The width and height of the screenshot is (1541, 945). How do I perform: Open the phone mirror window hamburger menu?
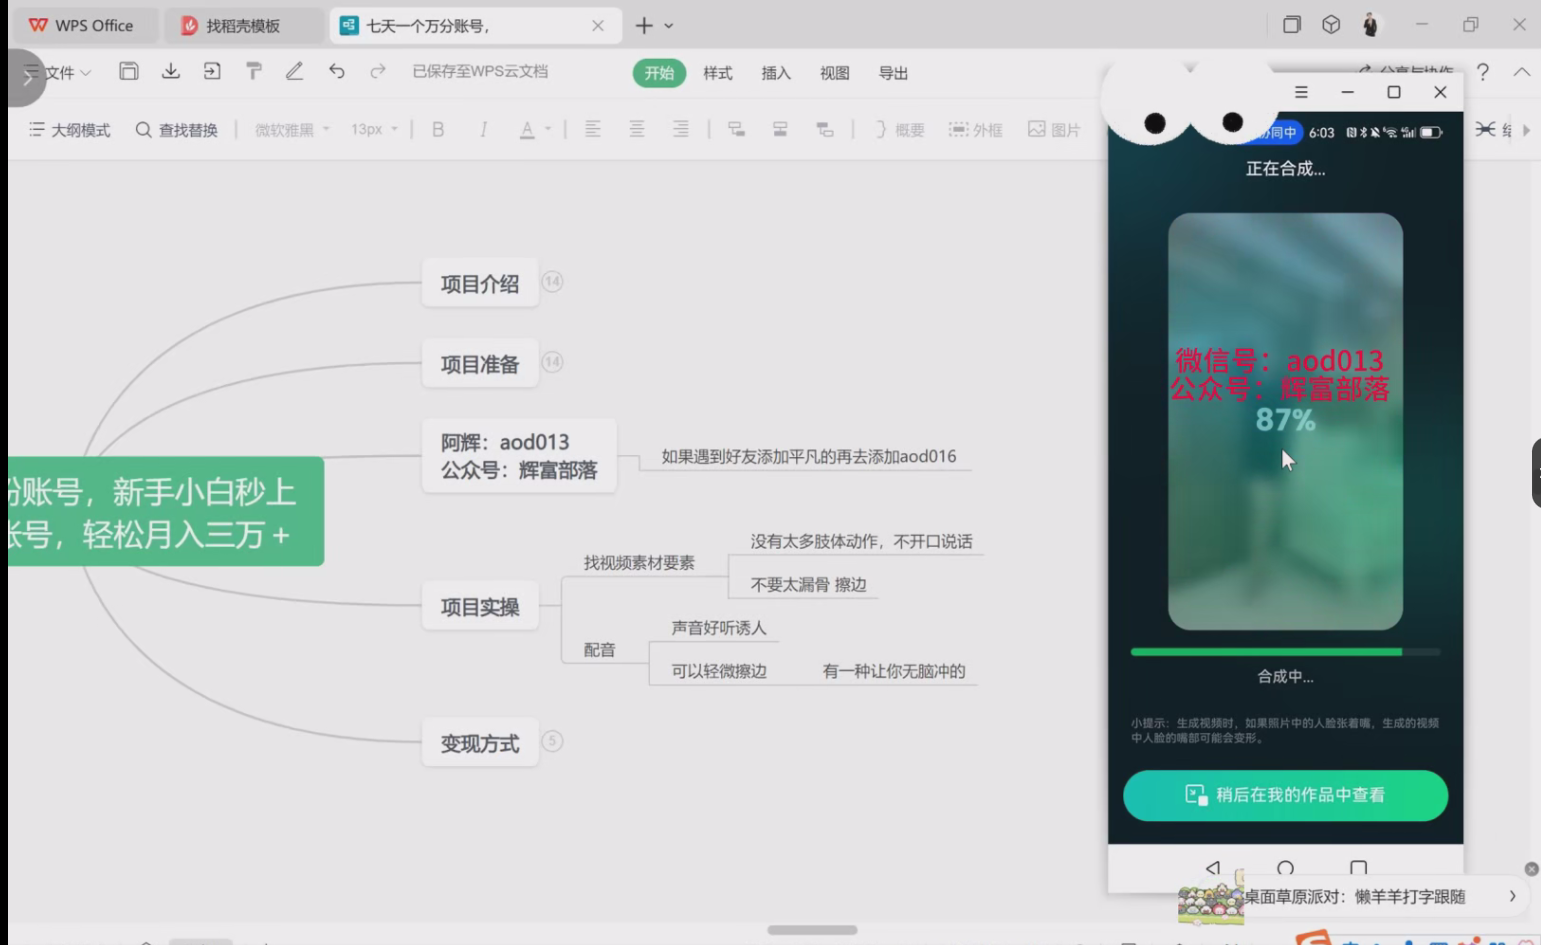click(x=1301, y=92)
